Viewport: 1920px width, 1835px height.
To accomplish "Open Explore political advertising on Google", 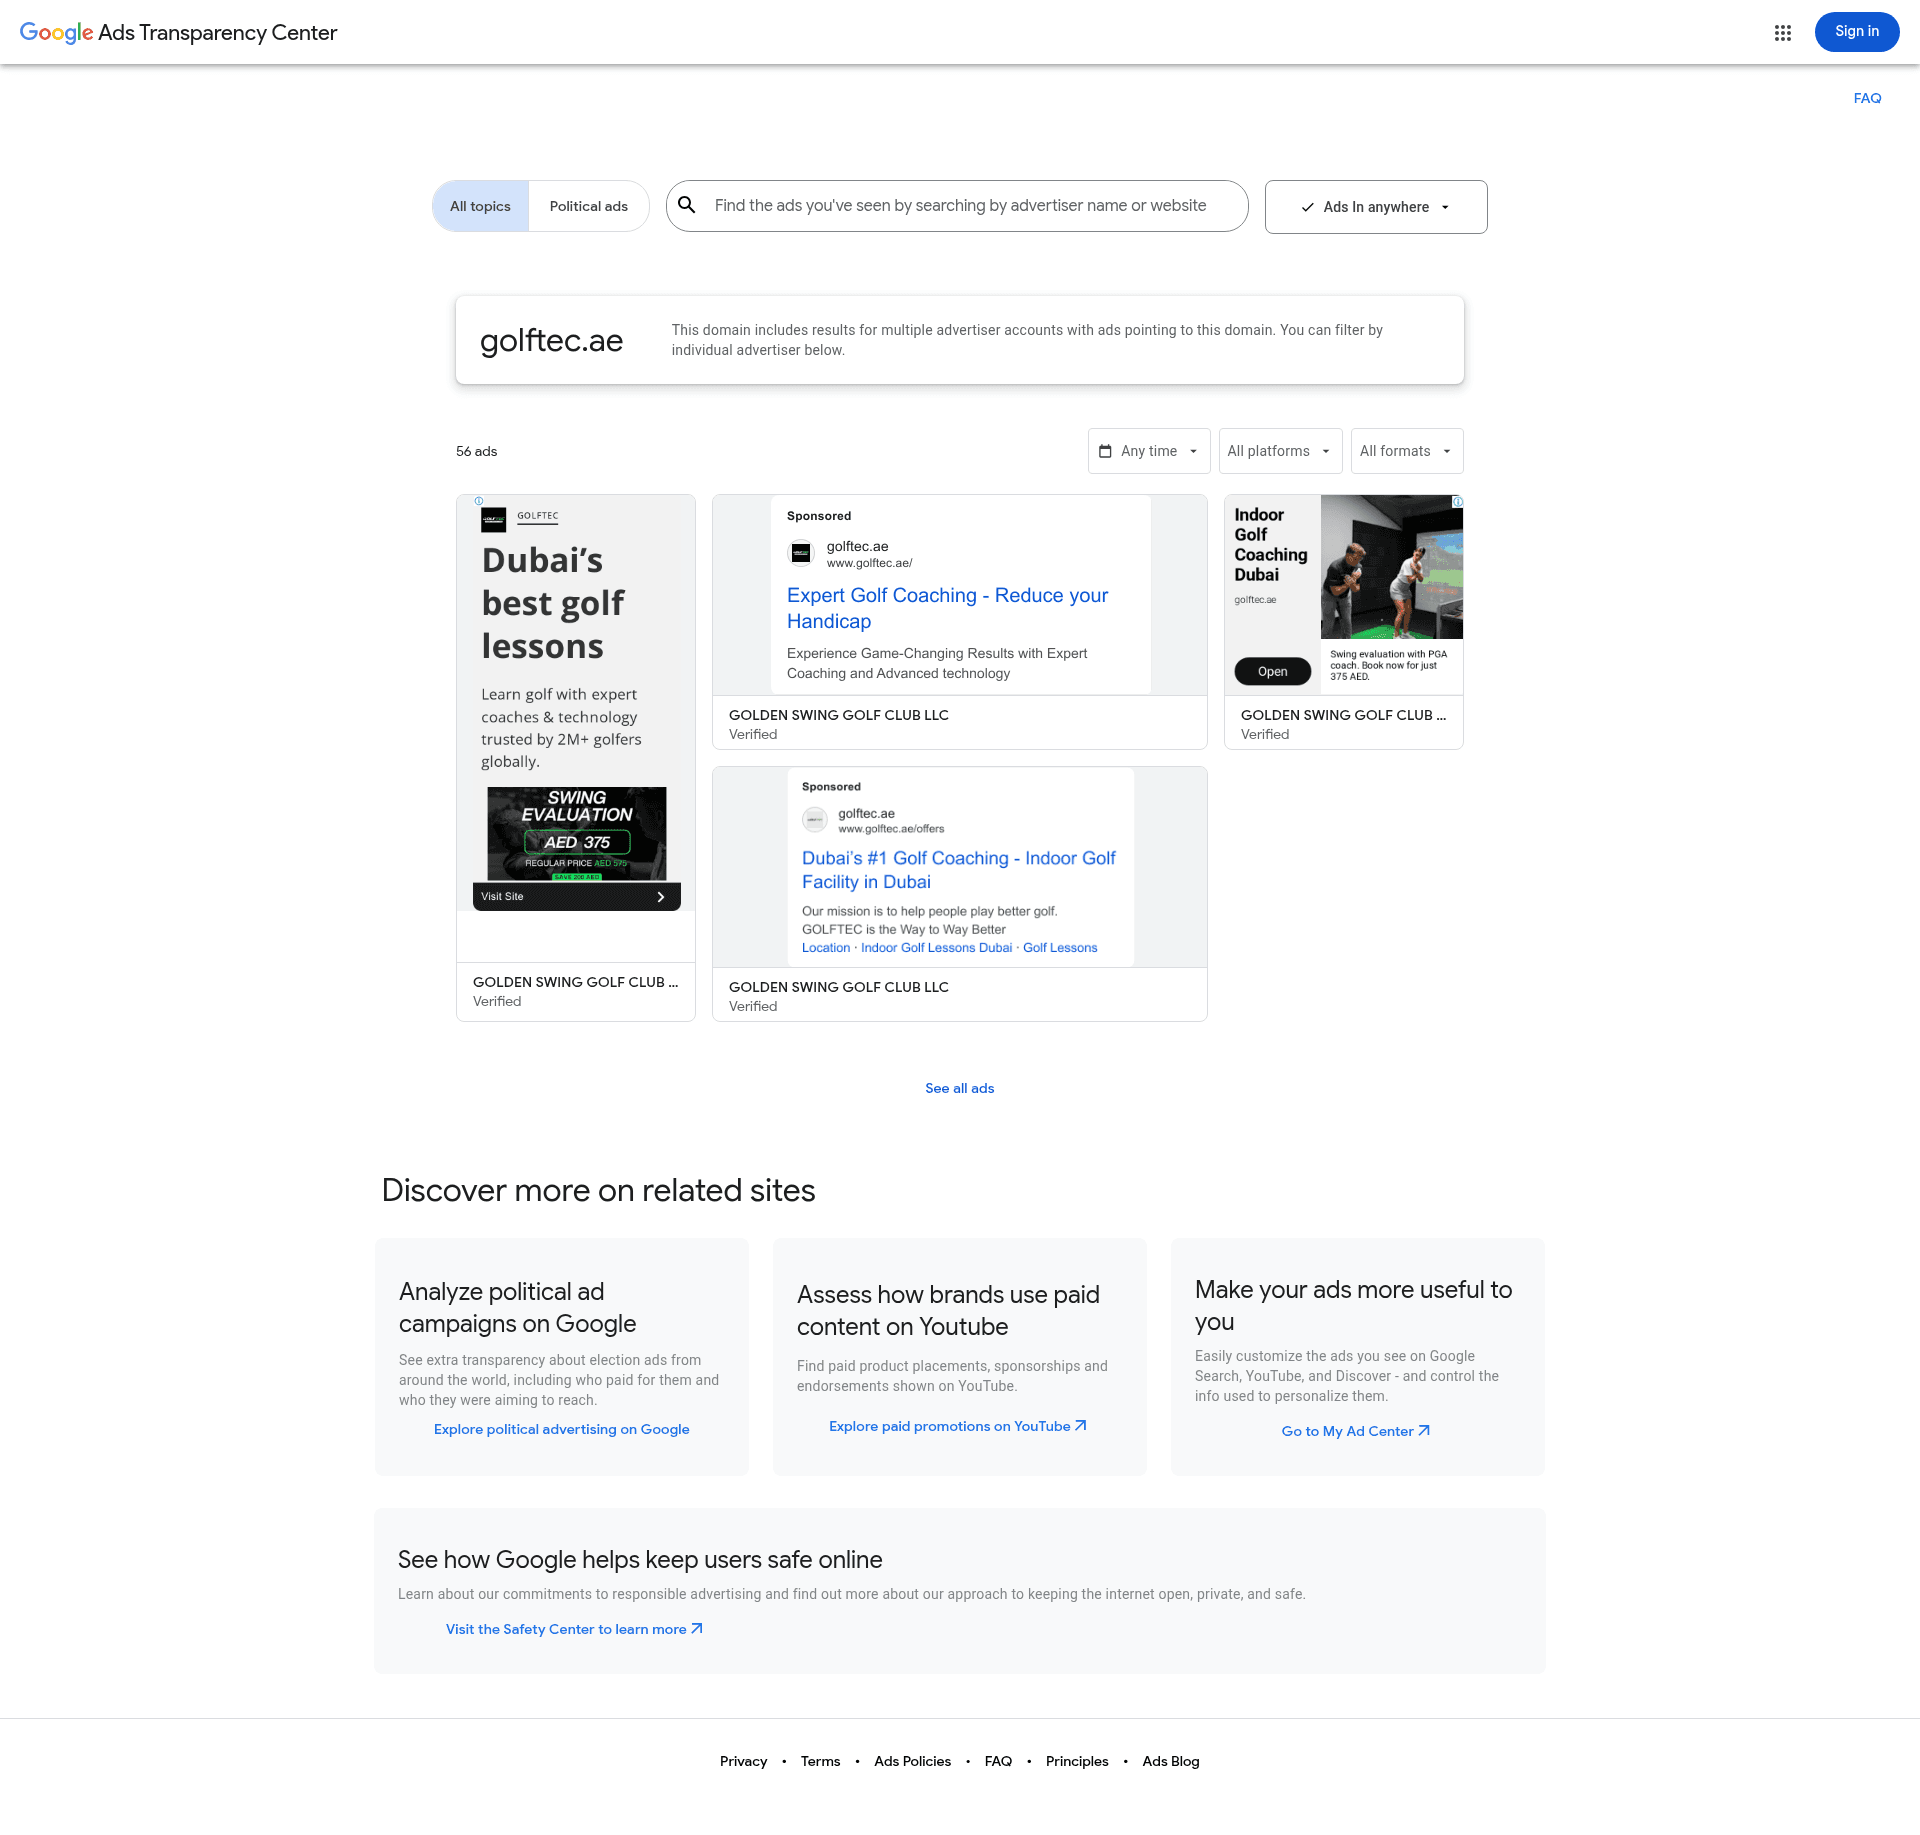I will (562, 1429).
